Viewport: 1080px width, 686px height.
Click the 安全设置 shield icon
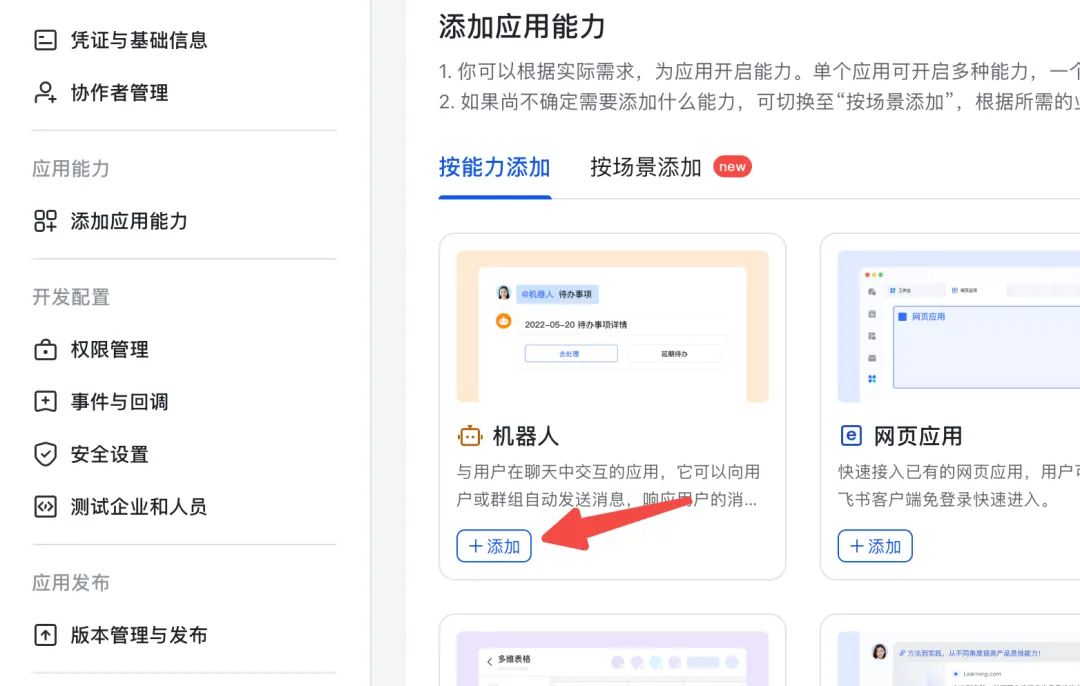tap(45, 454)
